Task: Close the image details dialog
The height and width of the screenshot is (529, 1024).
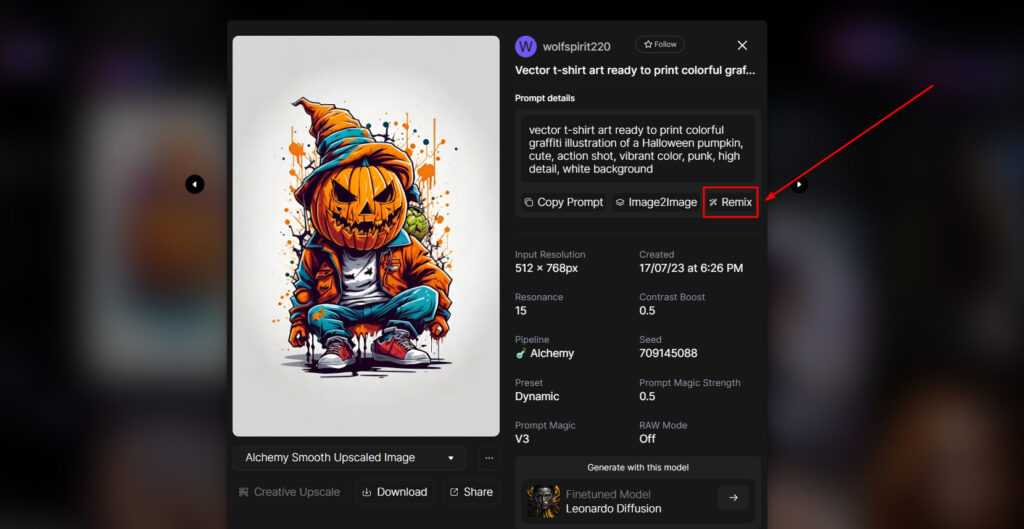Action: coord(742,45)
